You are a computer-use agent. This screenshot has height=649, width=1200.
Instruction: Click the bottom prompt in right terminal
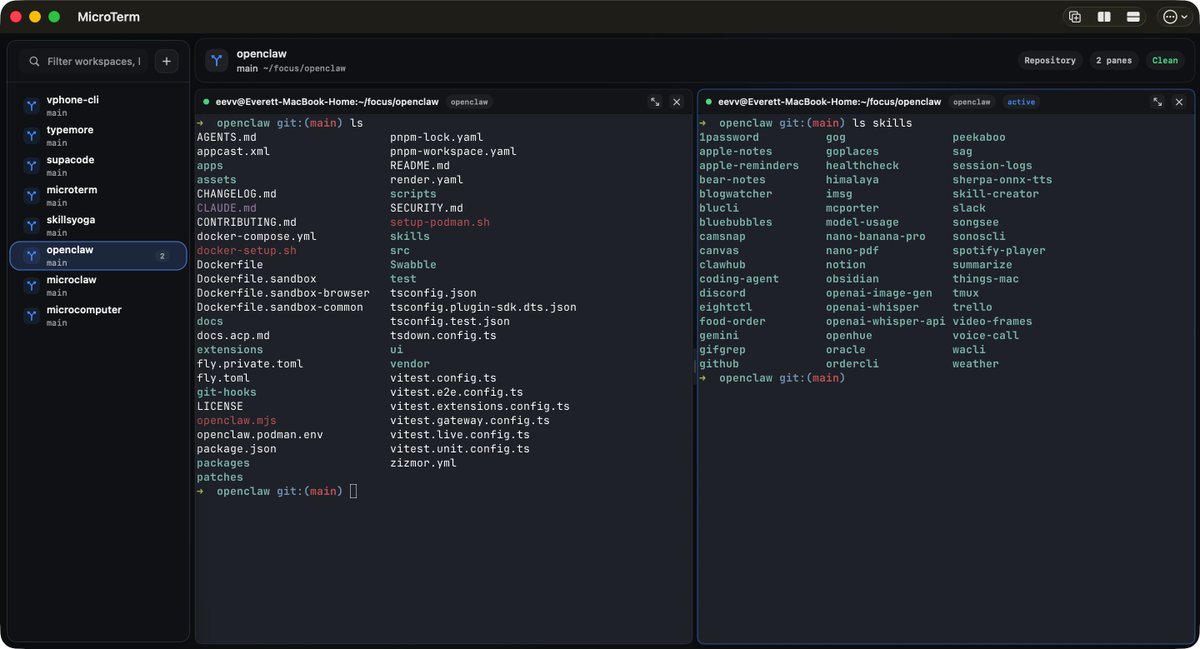772,378
